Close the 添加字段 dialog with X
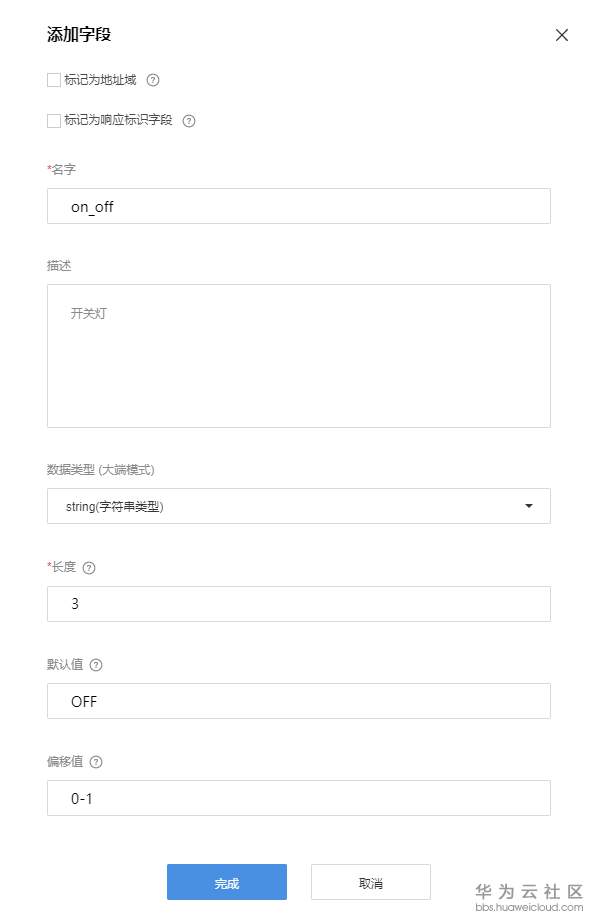Viewport: 597px width, 922px height. click(562, 35)
